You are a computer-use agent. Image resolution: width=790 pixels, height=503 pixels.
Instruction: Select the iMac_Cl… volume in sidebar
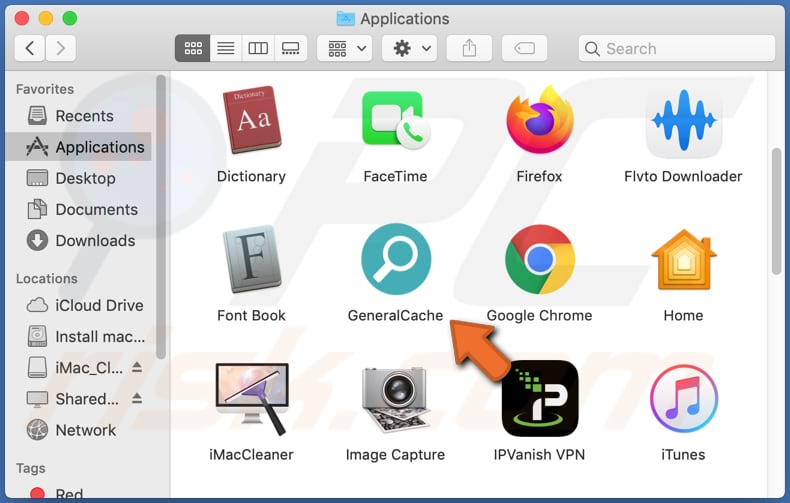tap(76, 368)
